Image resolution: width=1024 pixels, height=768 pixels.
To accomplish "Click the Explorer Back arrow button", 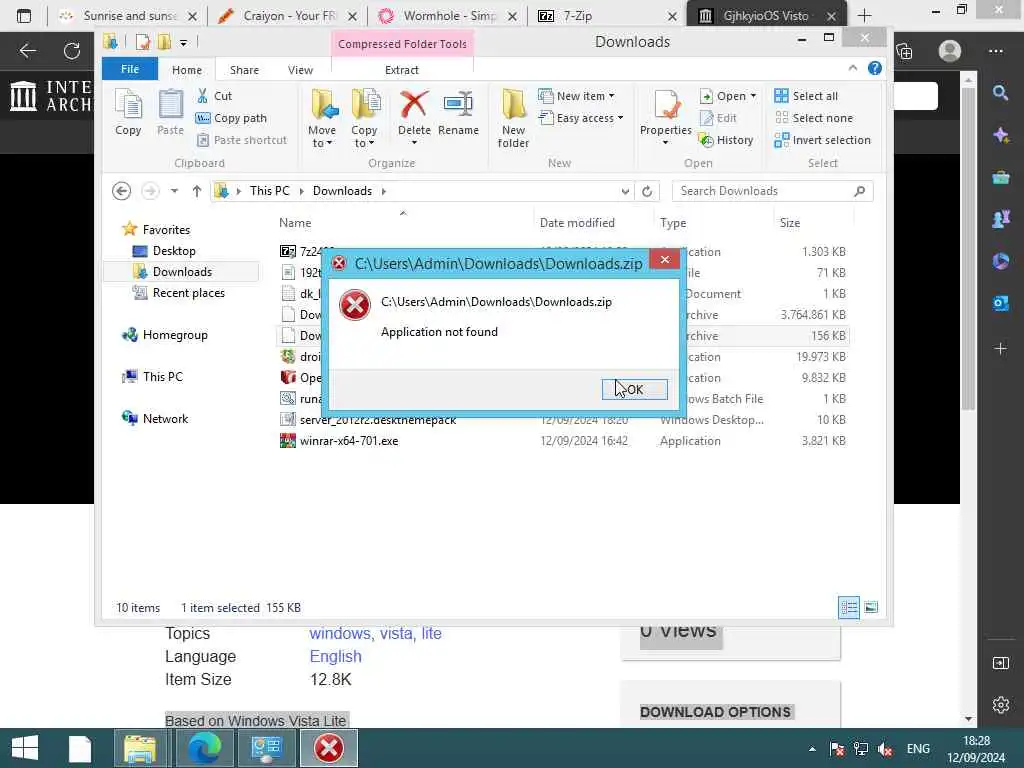I will pos(121,191).
